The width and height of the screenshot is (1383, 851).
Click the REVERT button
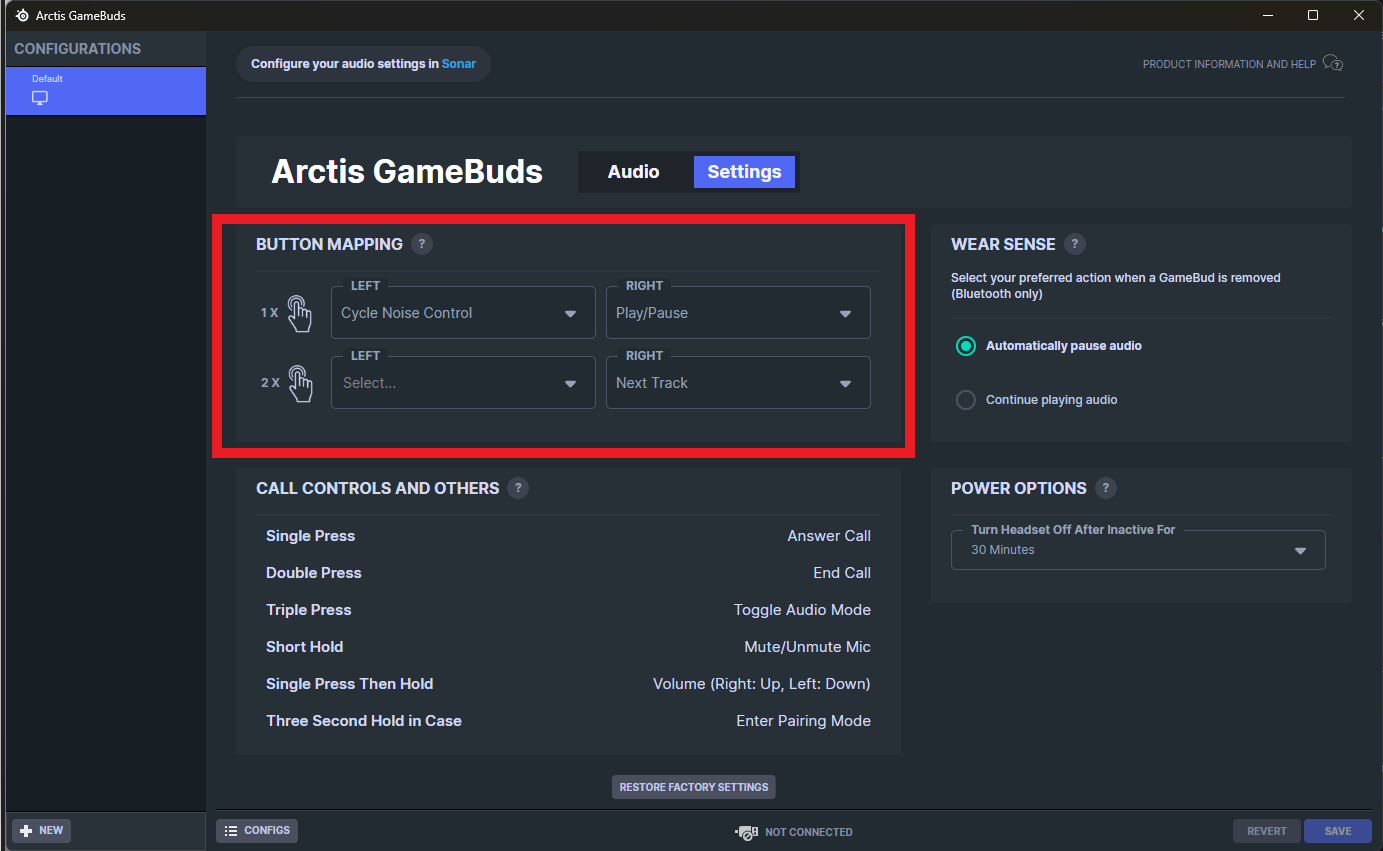[x=1267, y=831]
